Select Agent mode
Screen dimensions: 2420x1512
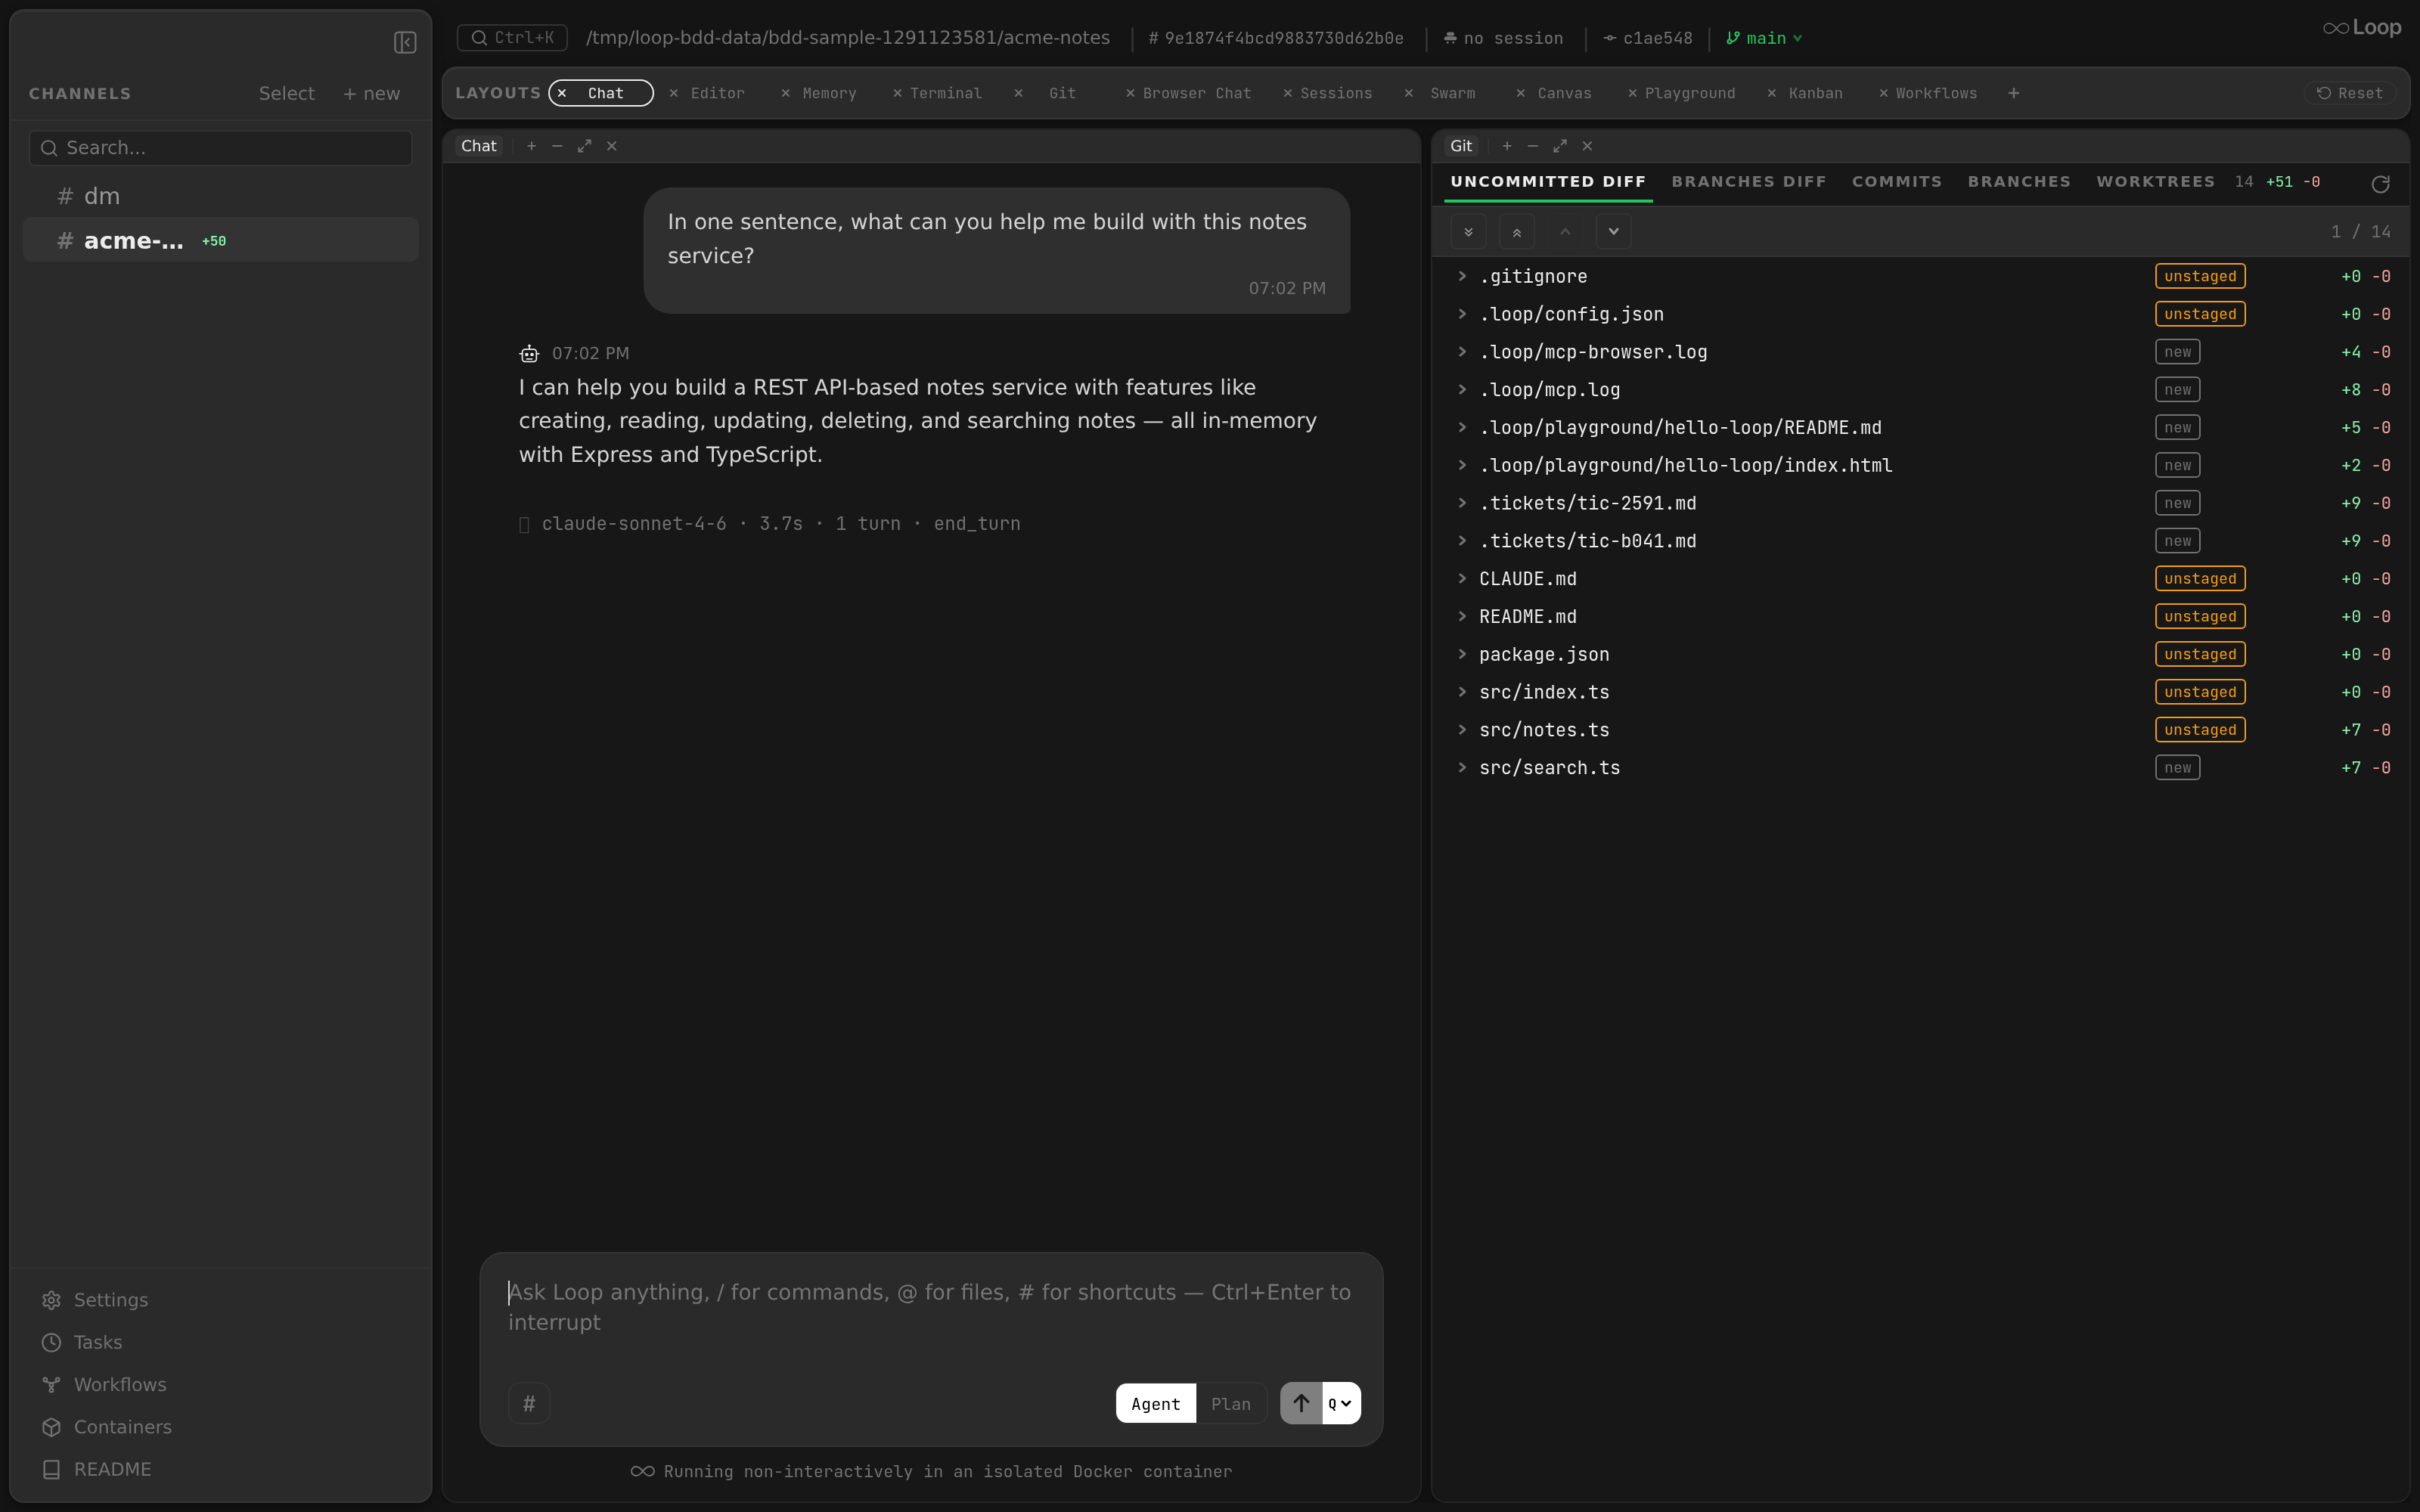1155,1404
